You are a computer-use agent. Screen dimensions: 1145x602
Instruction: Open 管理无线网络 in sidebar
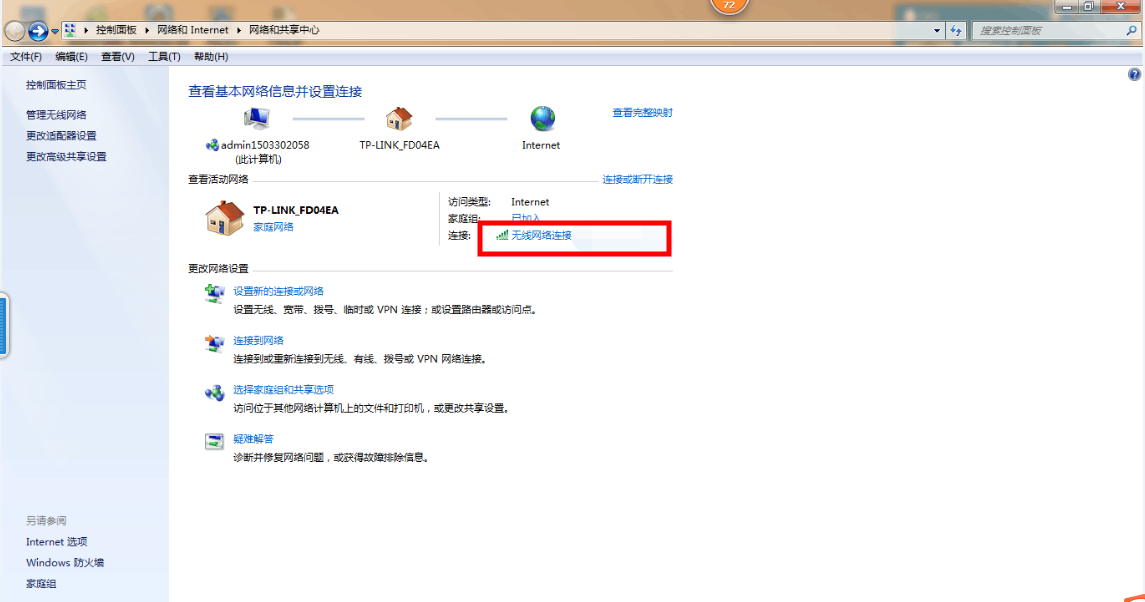[56, 115]
